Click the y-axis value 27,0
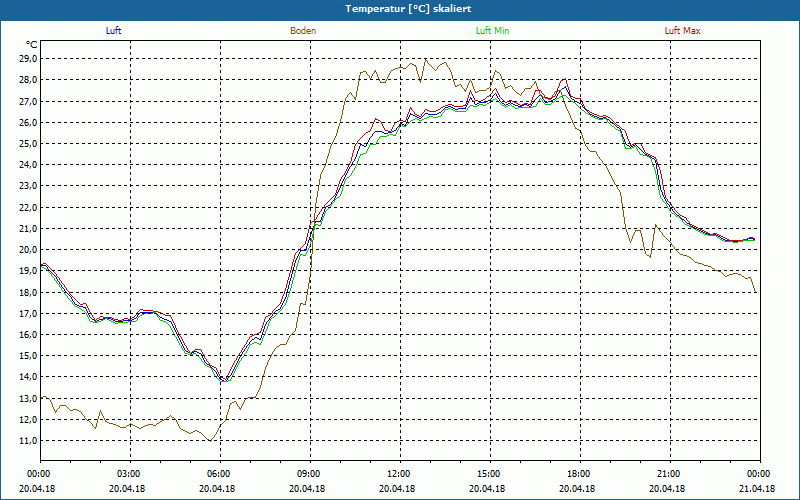Viewport: 800px width, 500px height. coord(29,101)
